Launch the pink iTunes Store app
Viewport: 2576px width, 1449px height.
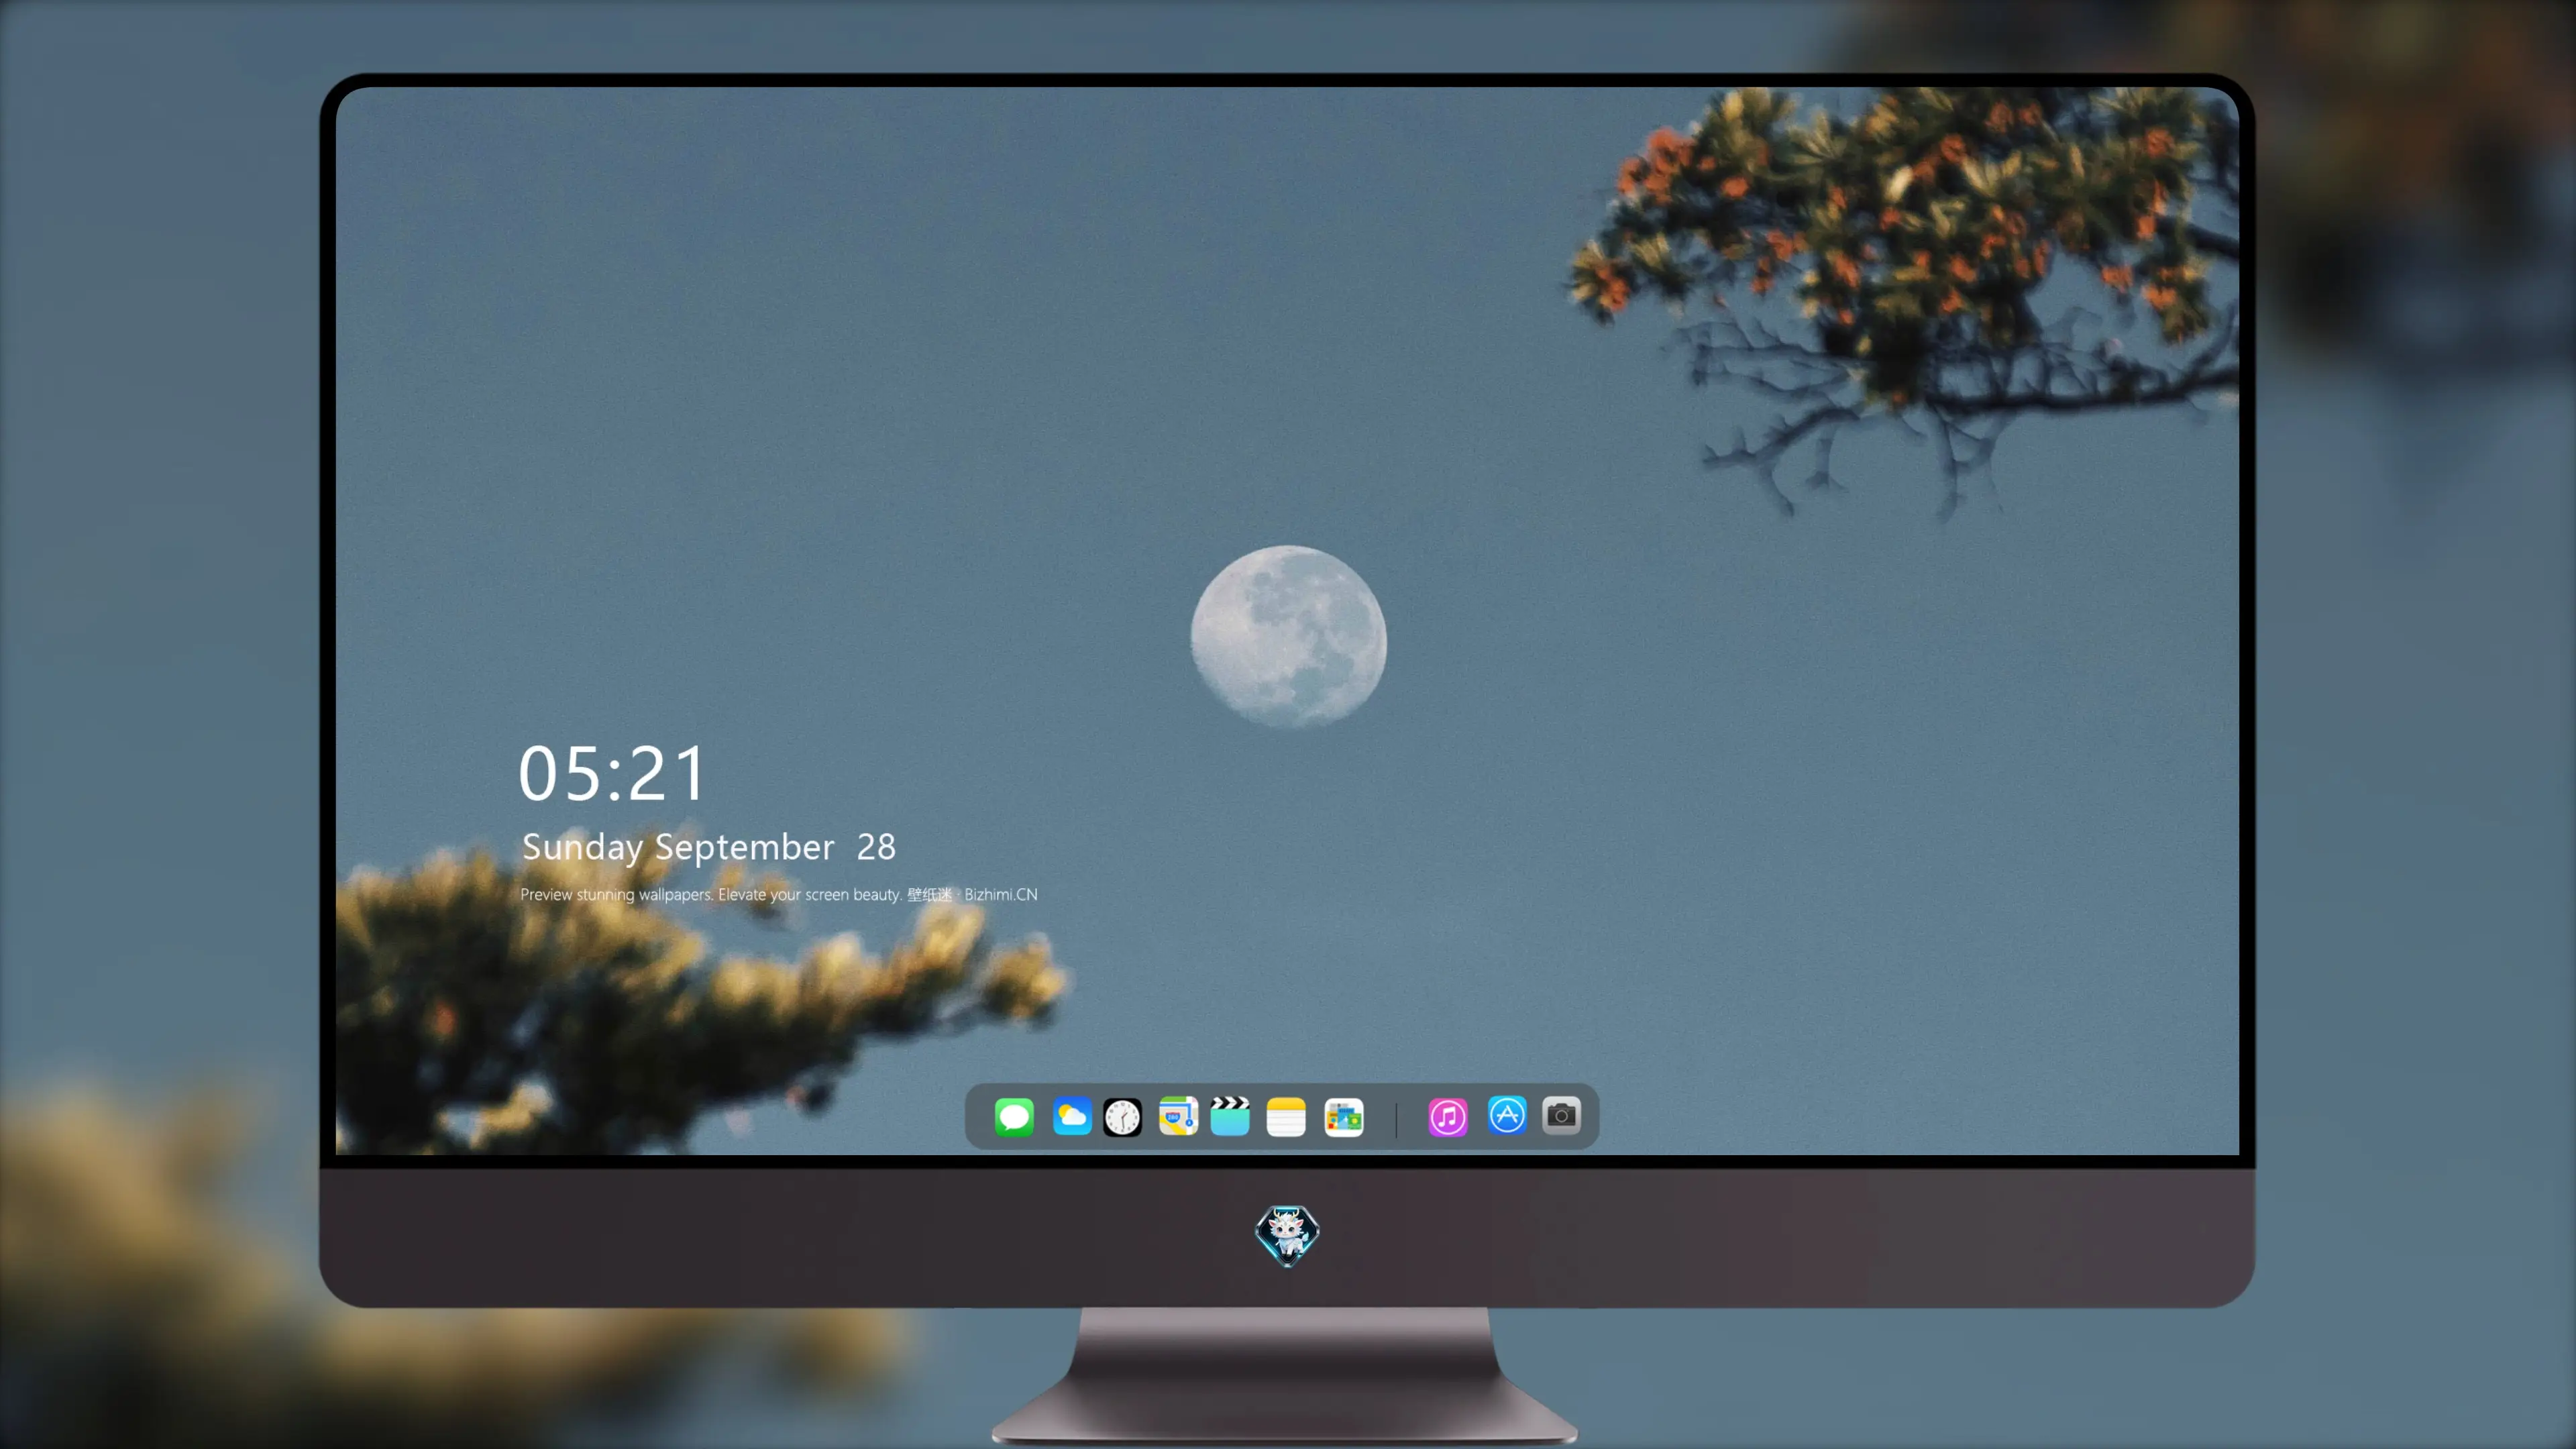click(x=1448, y=1117)
